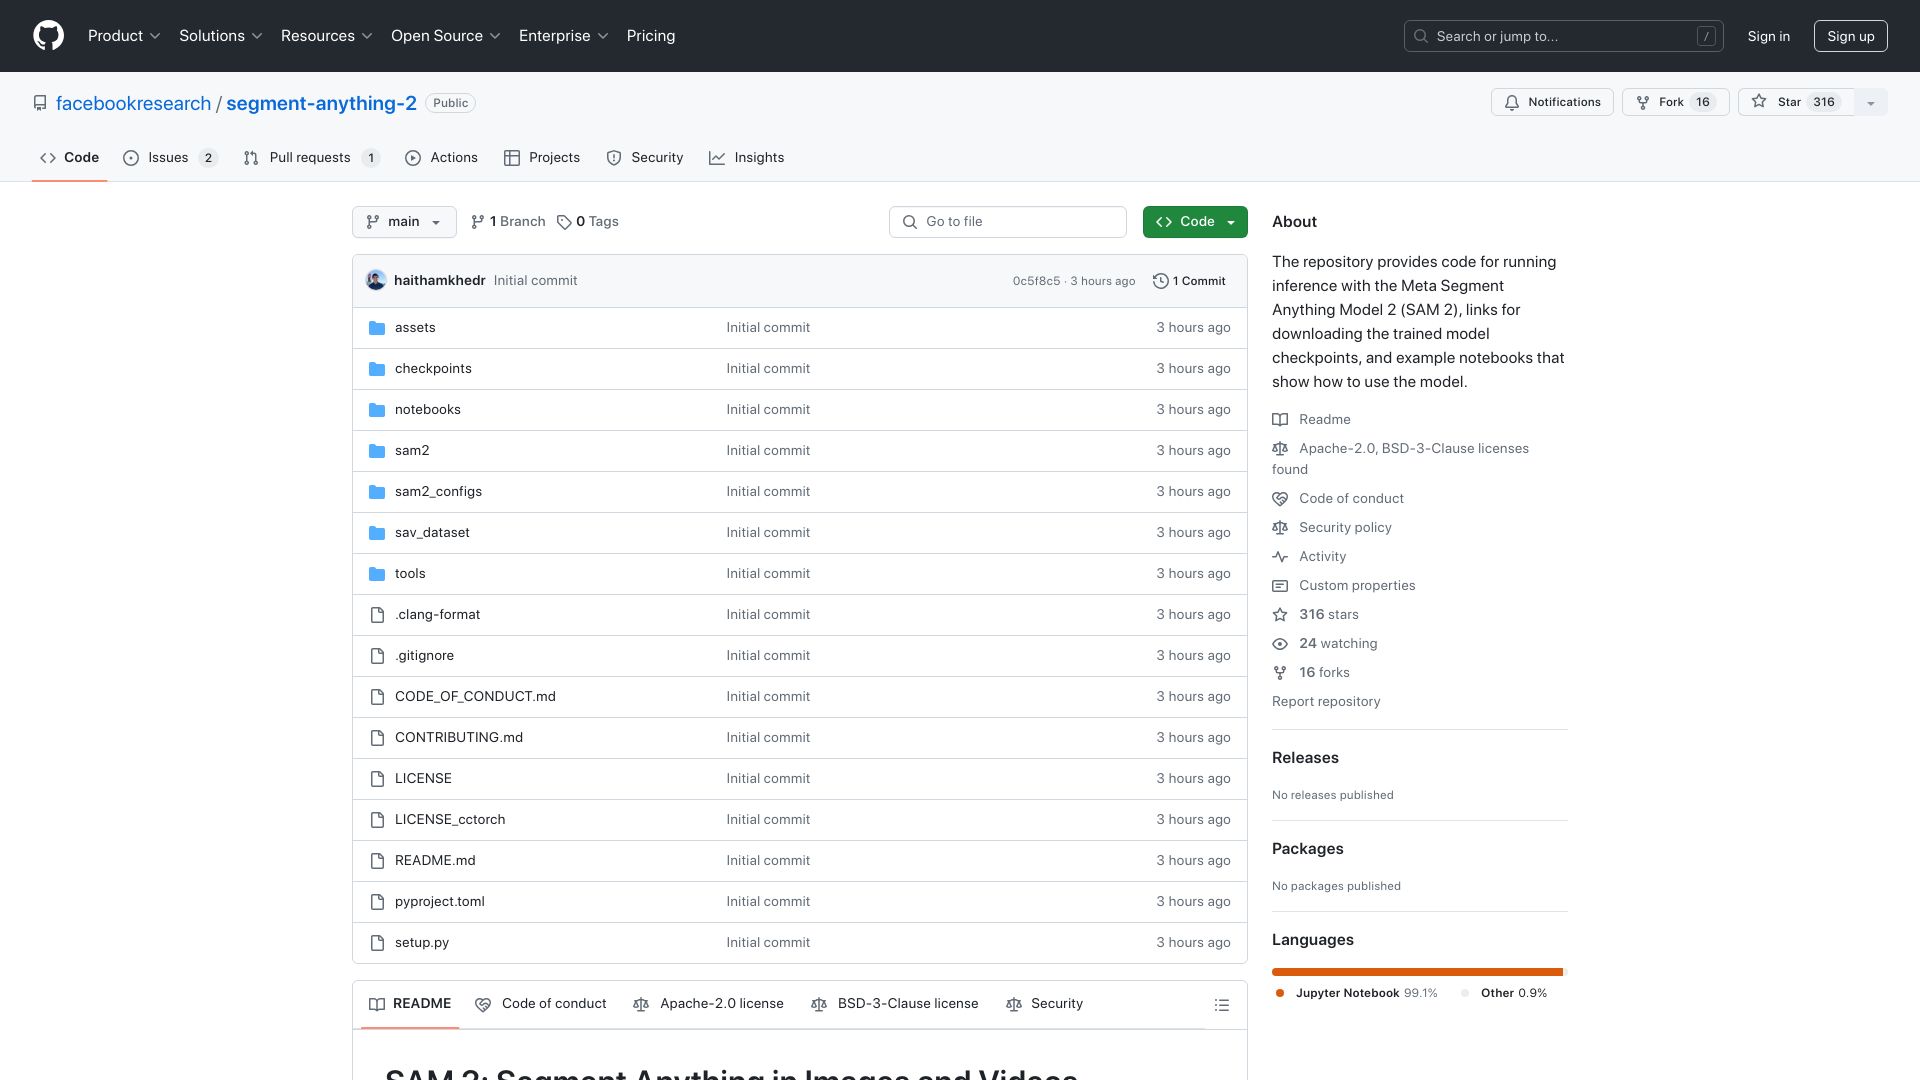The width and height of the screenshot is (1920, 1080).
Task: Open the main branch selector dropdown
Action: pos(404,222)
